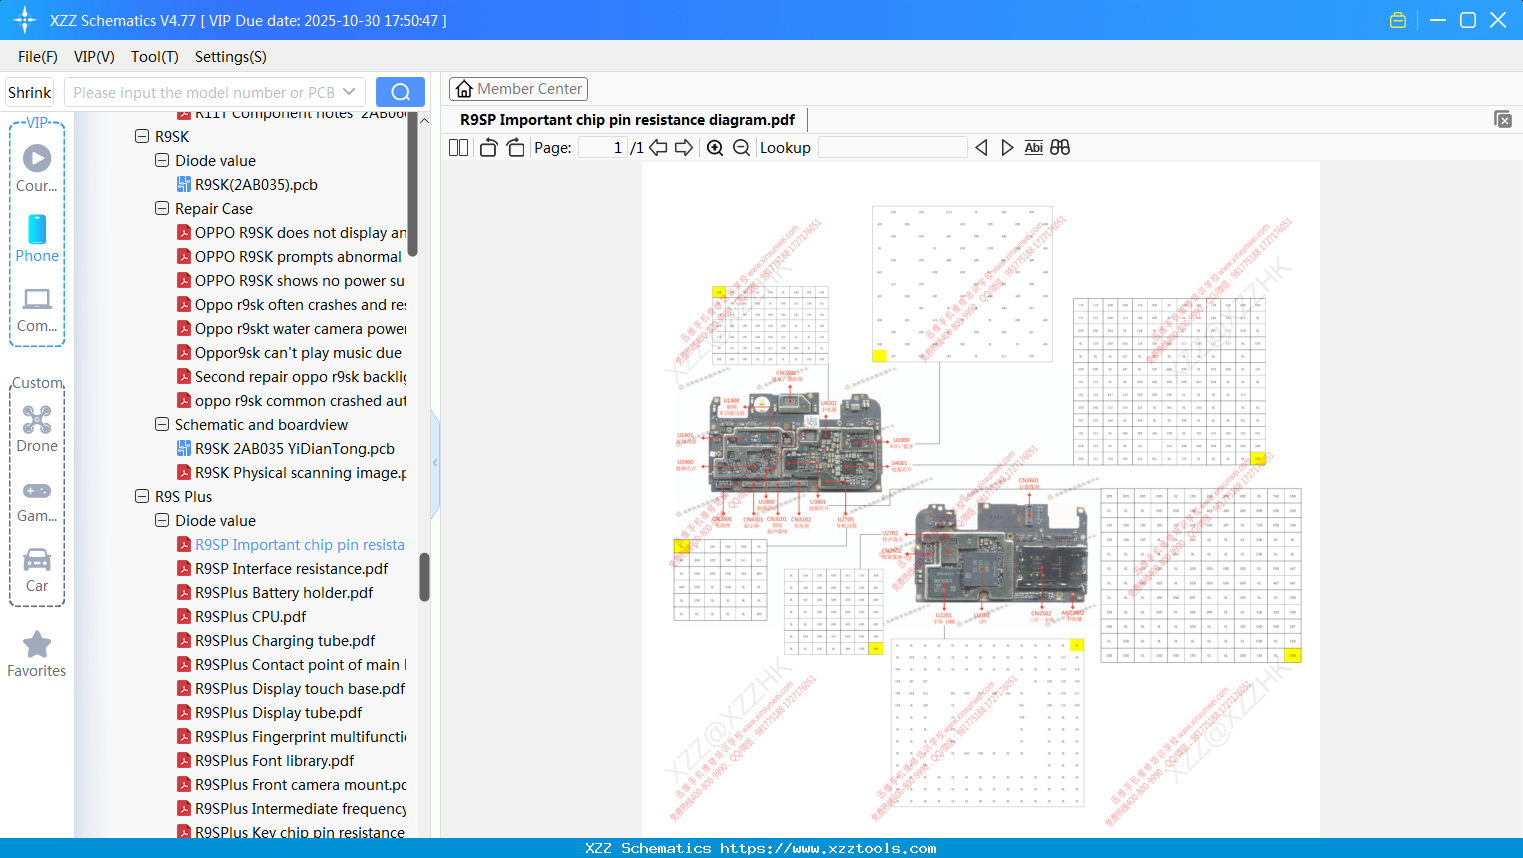Zoom in on the PDF
Viewport: 1523px width, 858px height.
click(715, 148)
